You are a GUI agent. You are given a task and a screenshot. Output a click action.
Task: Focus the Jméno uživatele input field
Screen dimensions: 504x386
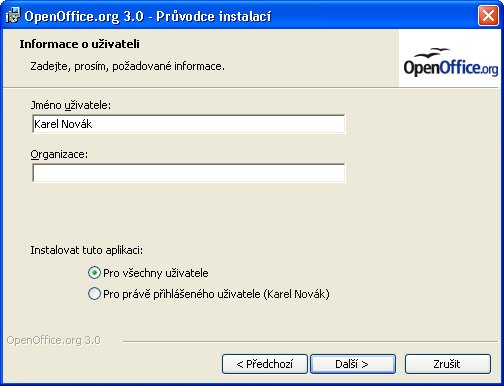pyautogui.click(x=189, y=124)
